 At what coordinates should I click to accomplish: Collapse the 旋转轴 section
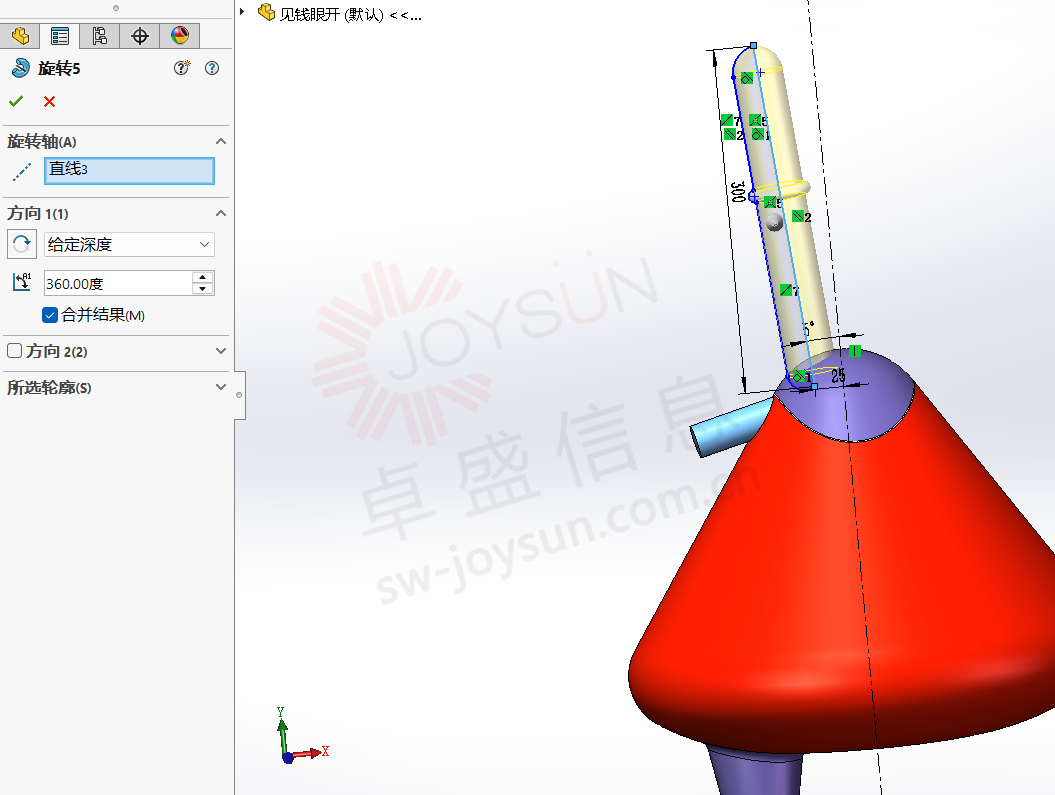click(x=221, y=142)
